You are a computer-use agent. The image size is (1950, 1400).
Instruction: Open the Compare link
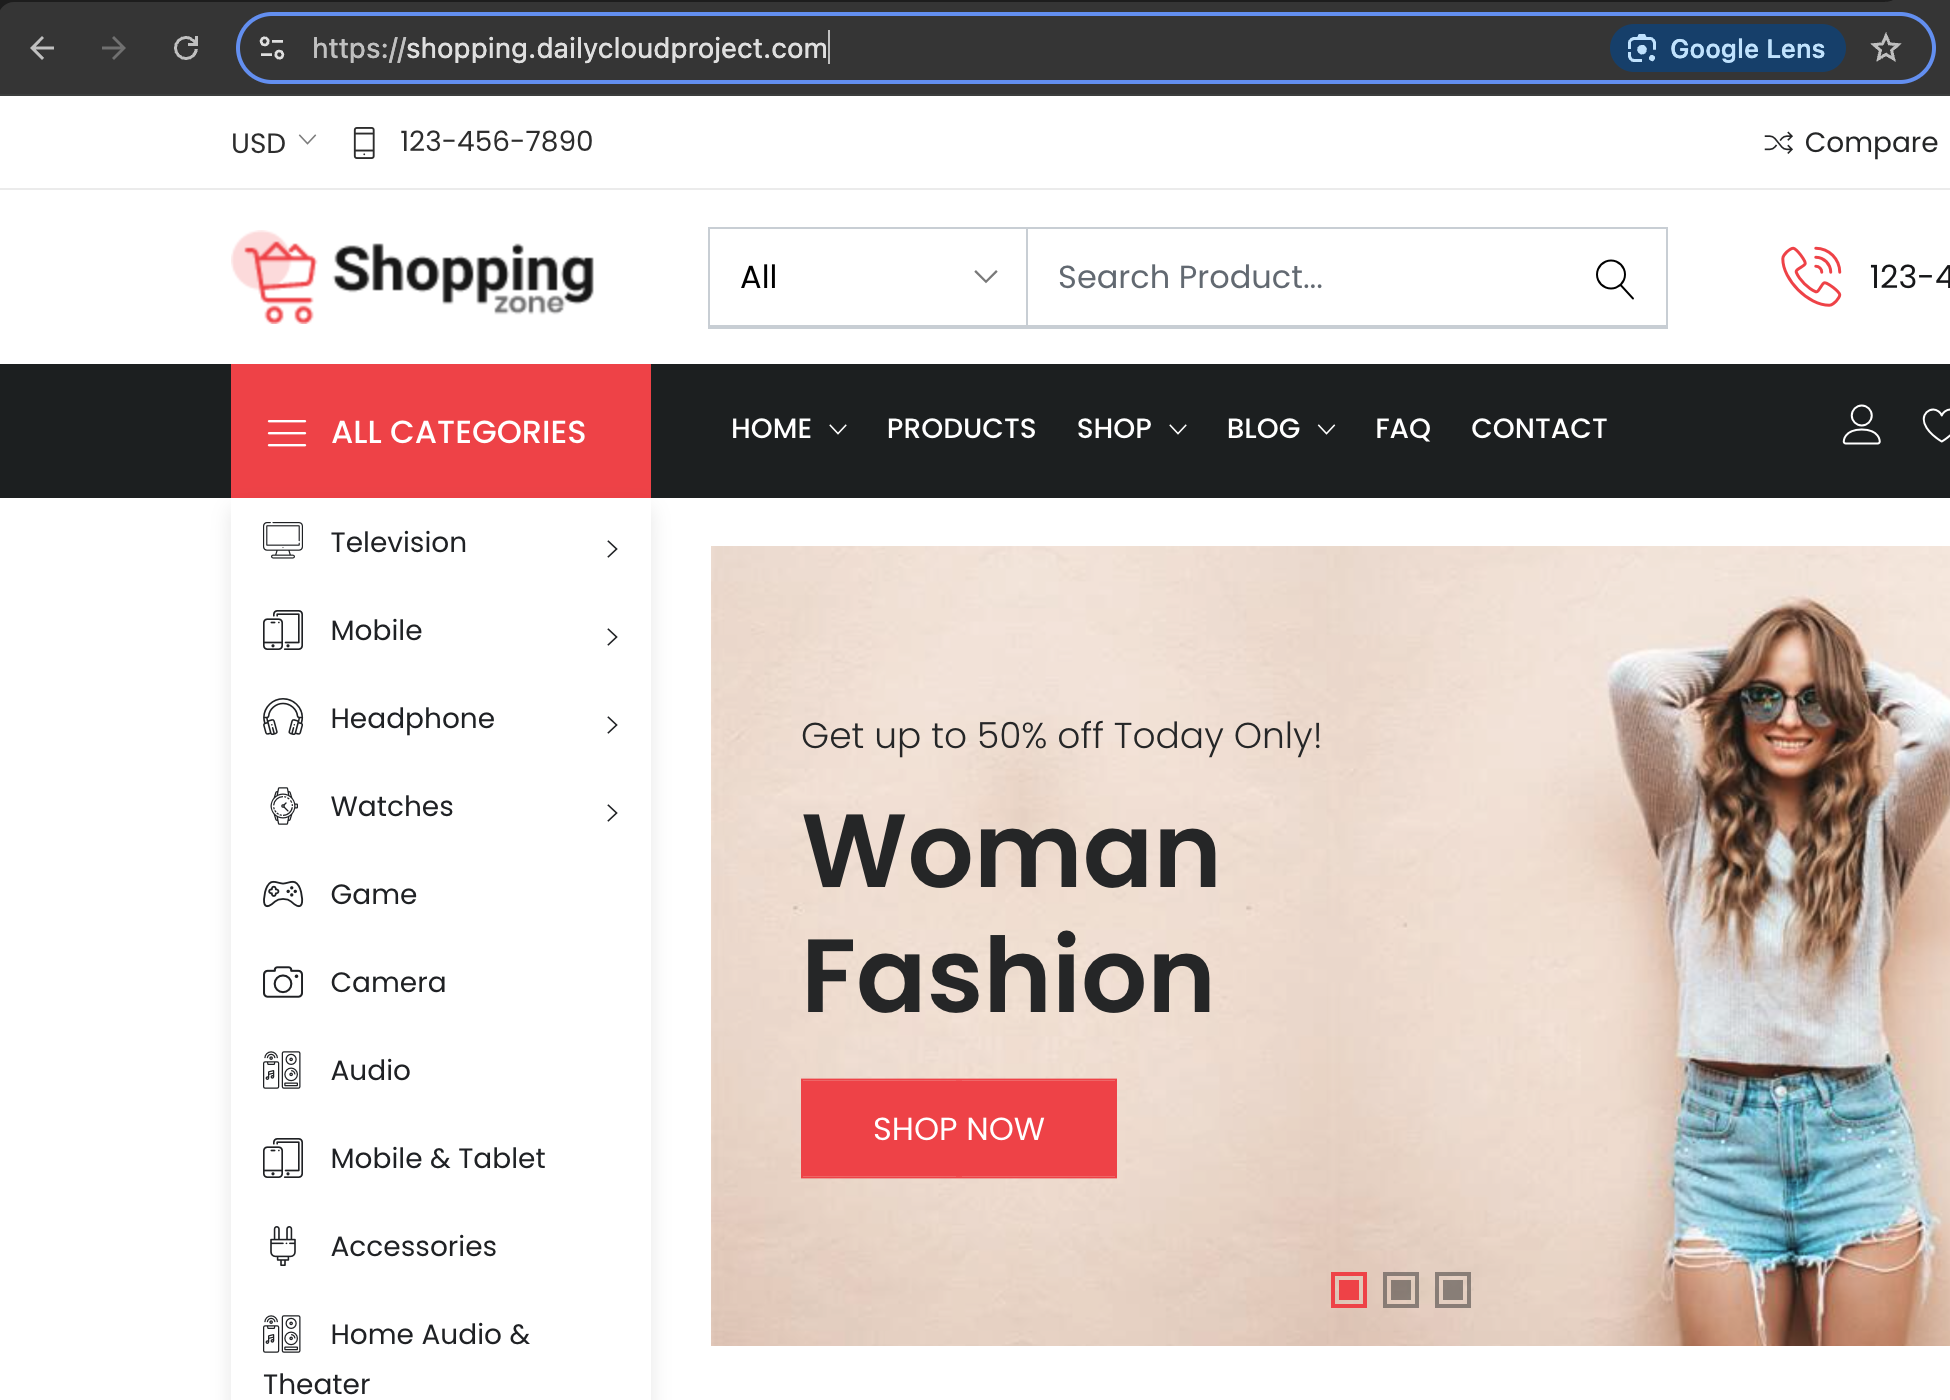(1850, 143)
